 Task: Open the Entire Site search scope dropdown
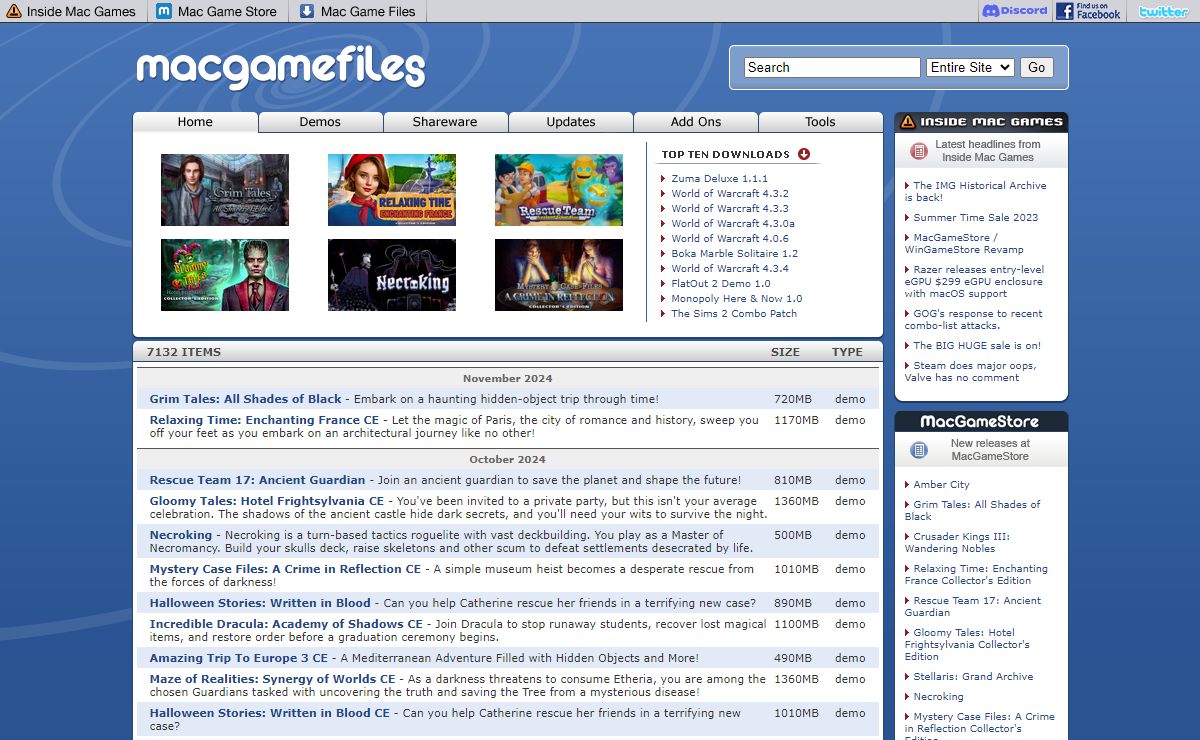point(970,67)
